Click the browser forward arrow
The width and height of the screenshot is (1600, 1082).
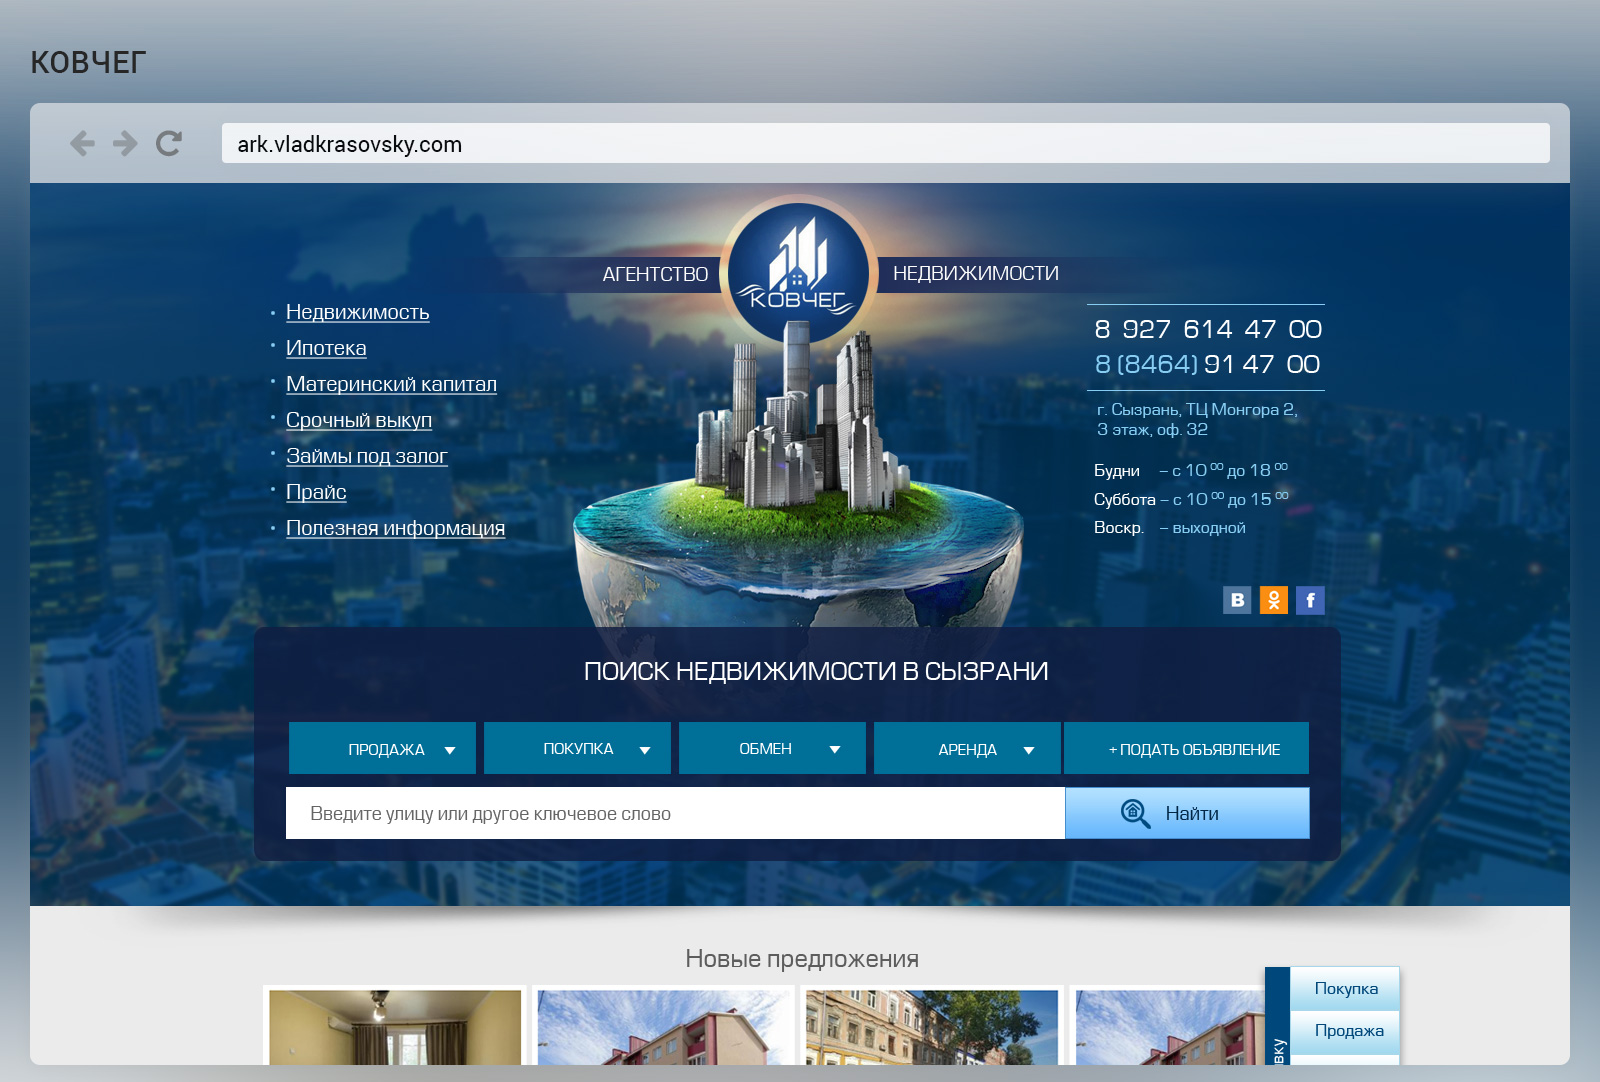point(125,144)
